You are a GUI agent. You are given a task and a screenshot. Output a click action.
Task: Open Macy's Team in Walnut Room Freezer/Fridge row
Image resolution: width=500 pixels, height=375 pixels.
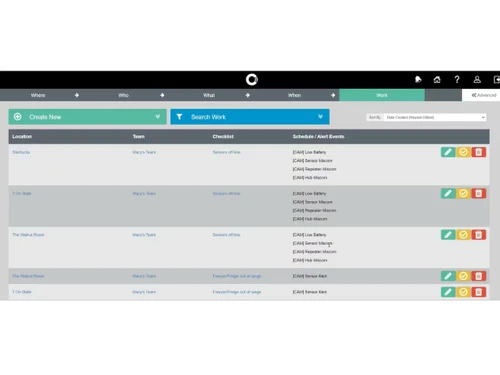pos(144,276)
